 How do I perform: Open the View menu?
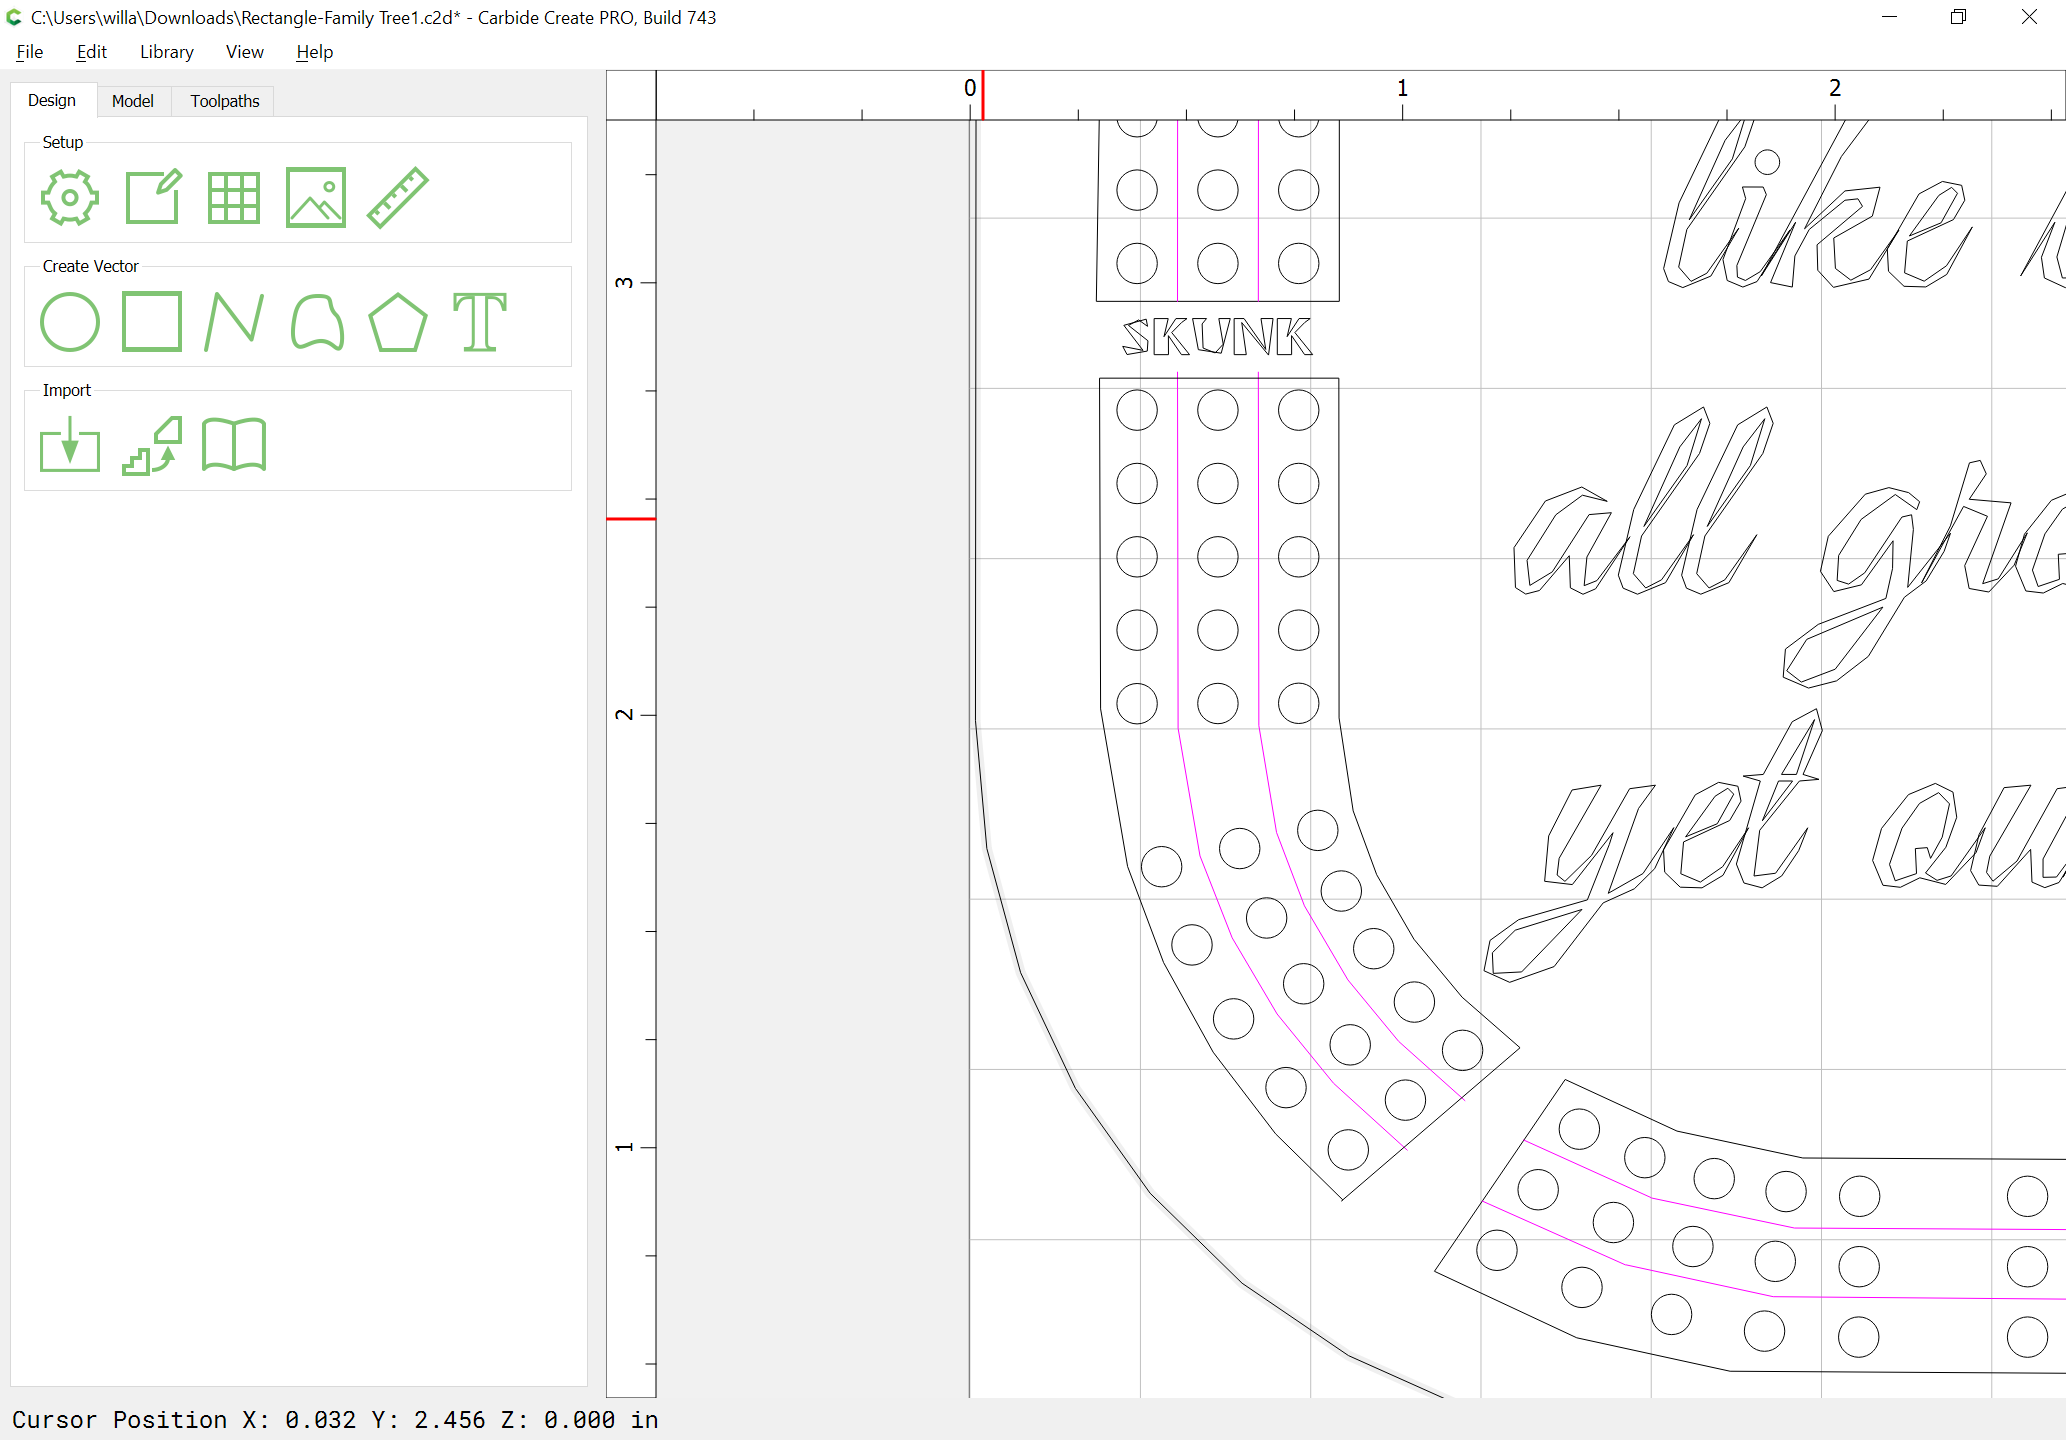tap(245, 52)
